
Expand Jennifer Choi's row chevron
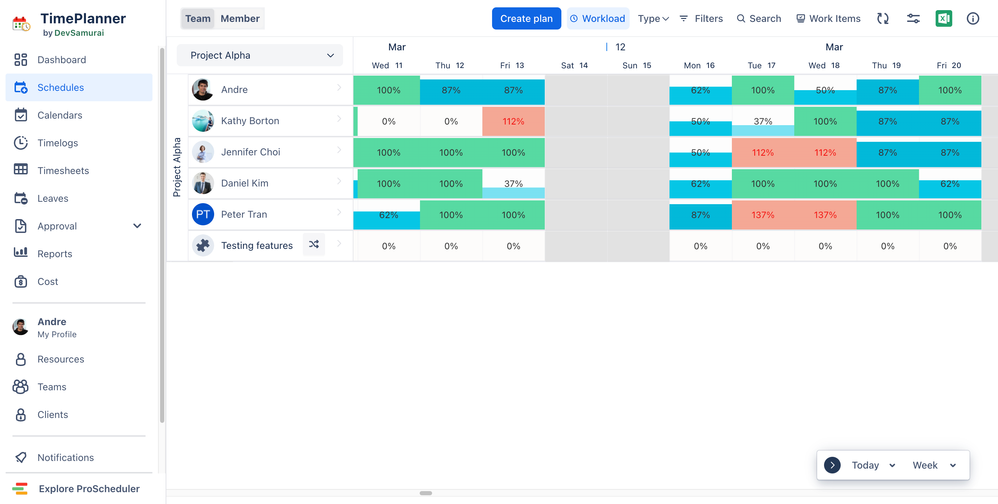pos(339,150)
